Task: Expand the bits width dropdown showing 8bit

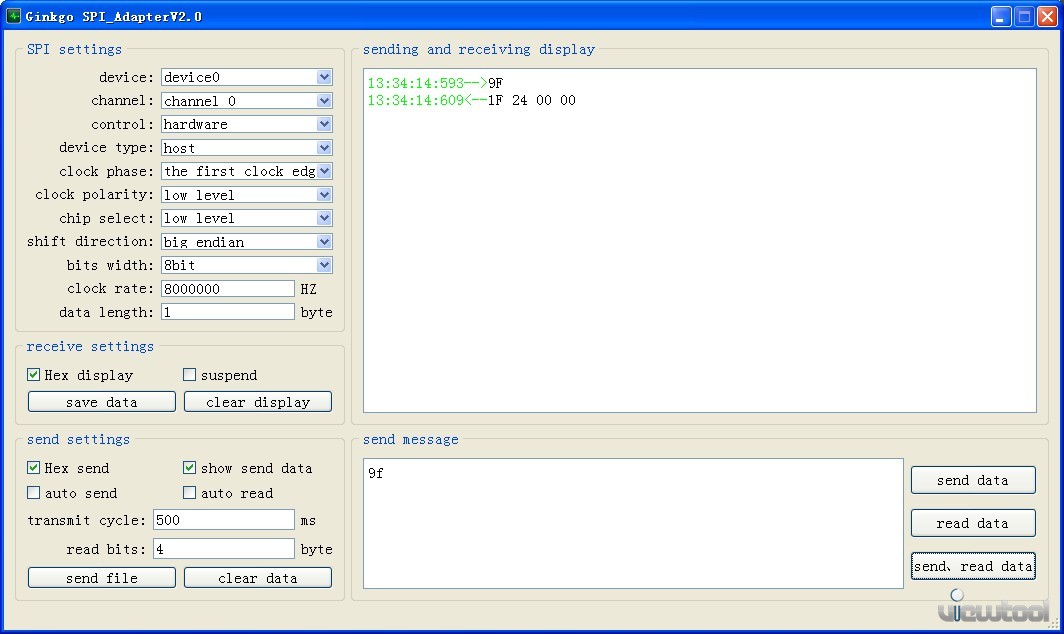Action: pos(246,265)
